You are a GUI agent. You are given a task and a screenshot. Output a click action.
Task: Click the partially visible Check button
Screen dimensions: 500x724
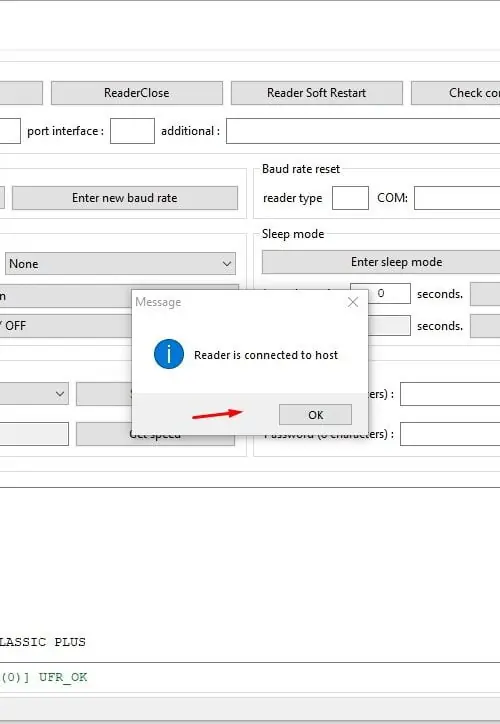(456, 93)
